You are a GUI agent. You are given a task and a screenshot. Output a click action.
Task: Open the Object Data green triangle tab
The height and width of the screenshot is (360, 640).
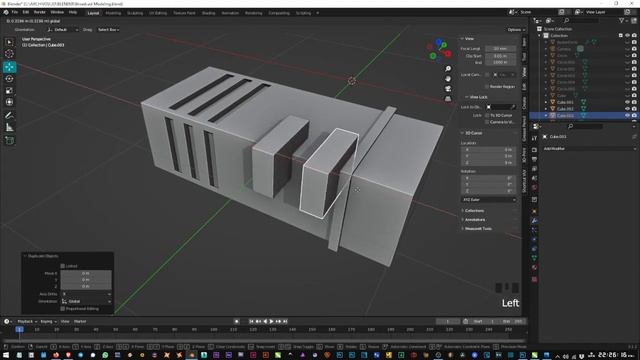click(x=534, y=258)
